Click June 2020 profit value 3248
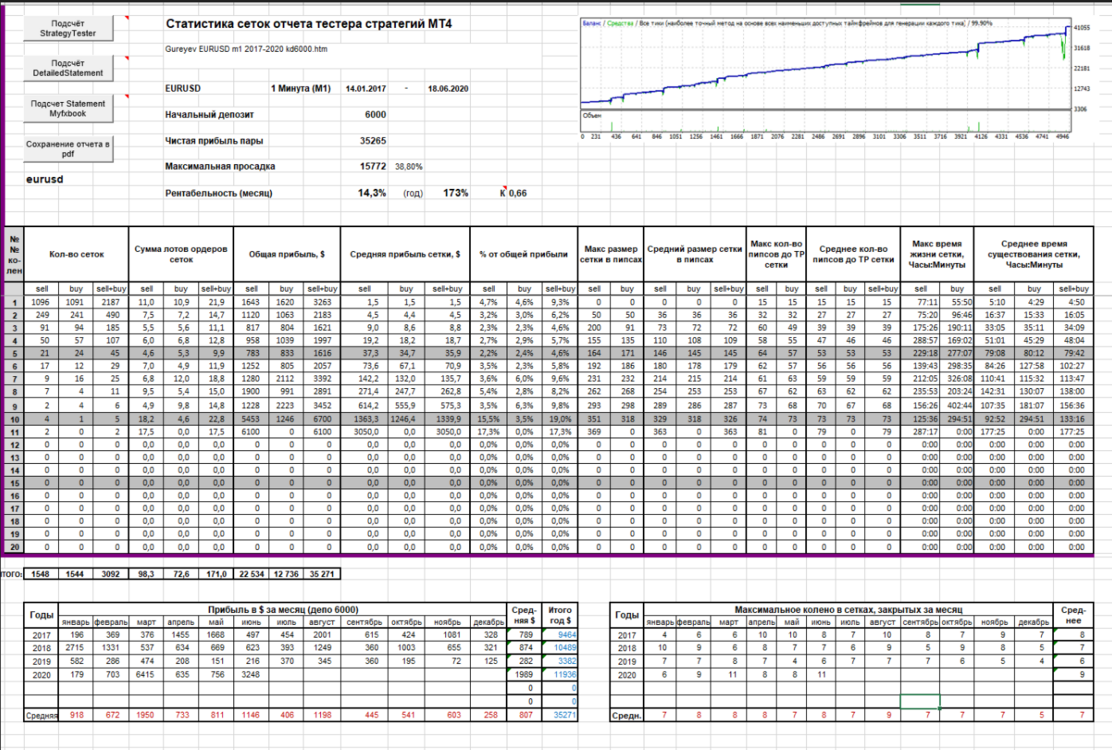The width and height of the screenshot is (1112, 750). click(251, 674)
